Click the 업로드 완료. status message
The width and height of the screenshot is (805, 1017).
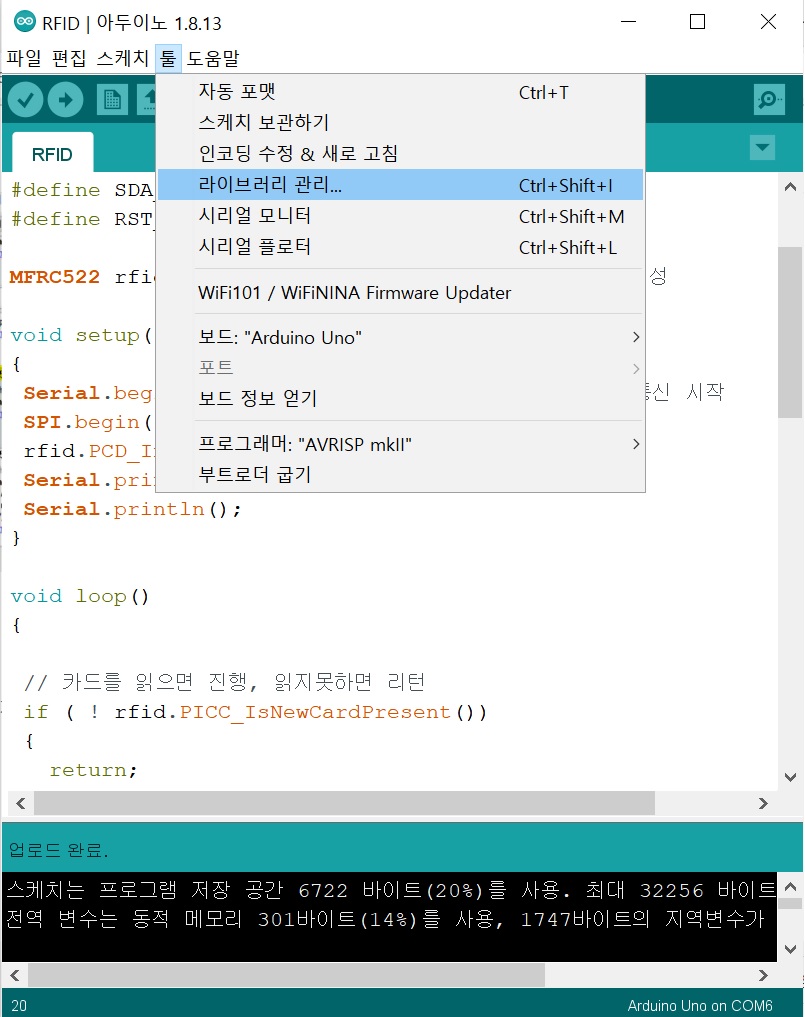[58, 850]
